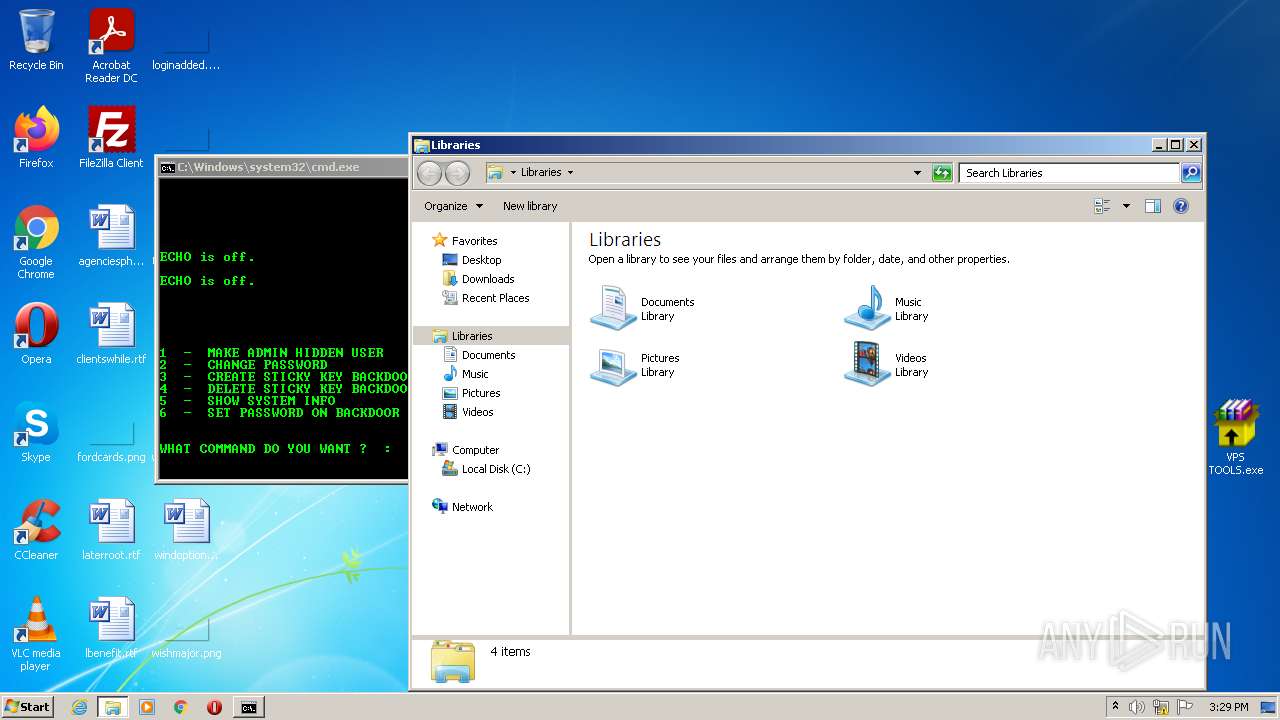
Task: Click the Explorer Back arrow button
Action: [x=429, y=173]
